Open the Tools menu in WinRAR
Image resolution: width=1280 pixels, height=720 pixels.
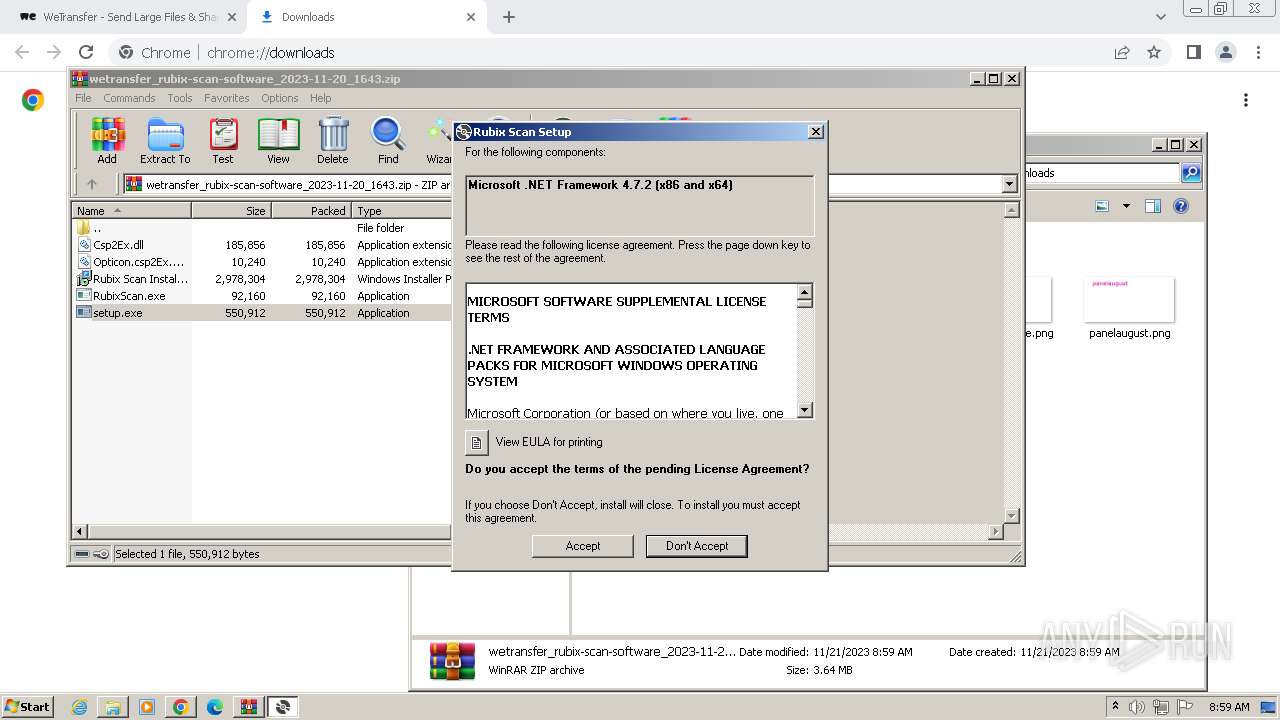(x=180, y=98)
